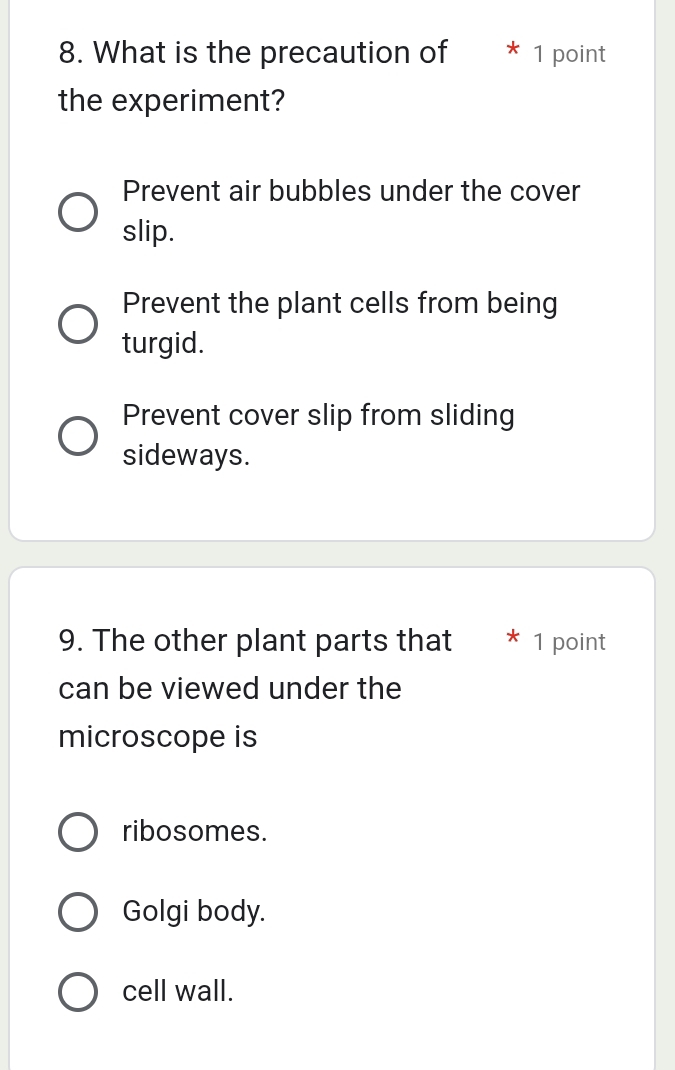Viewport: 675px width, 1070px height.
Task: Select radio button for air bubbles option
Action: click(x=78, y=213)
